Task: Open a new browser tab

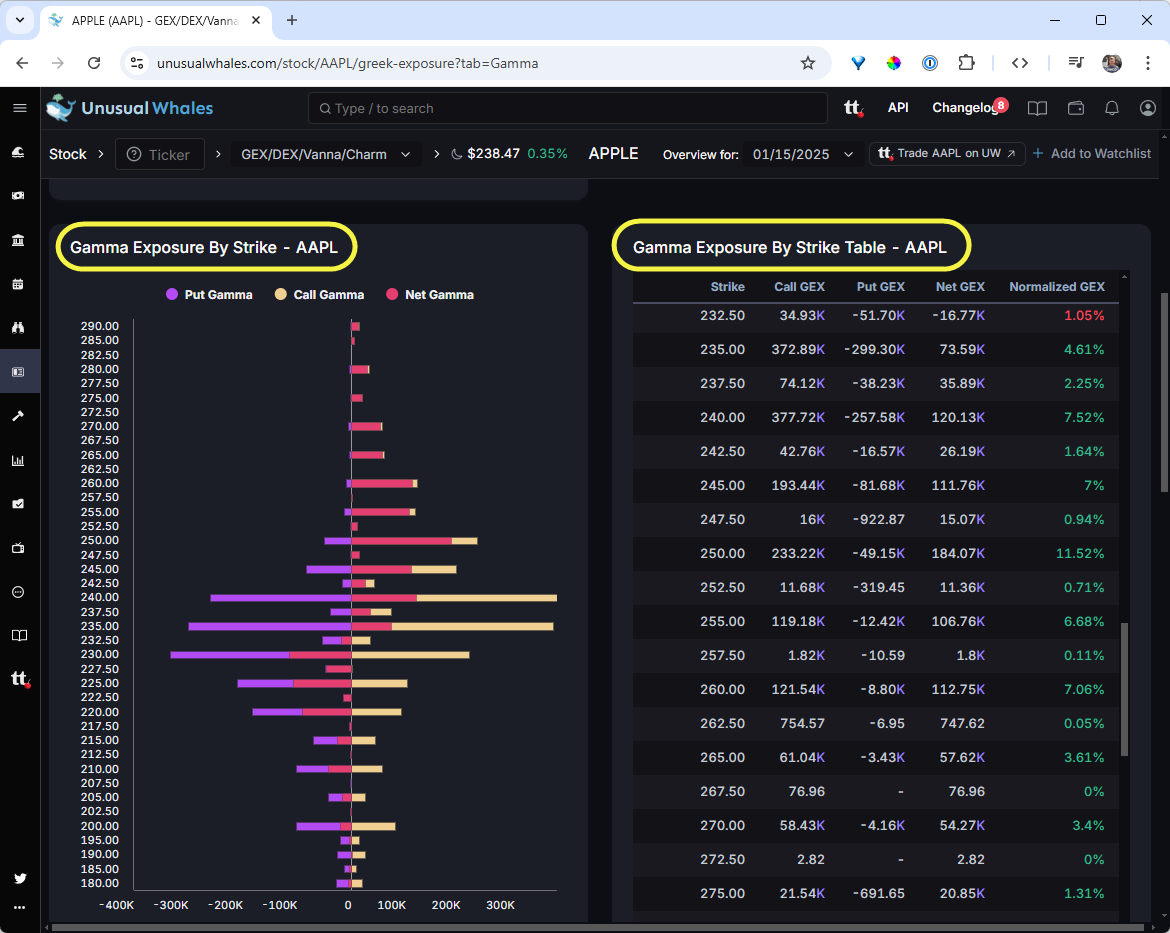Action: pos(292,20)
